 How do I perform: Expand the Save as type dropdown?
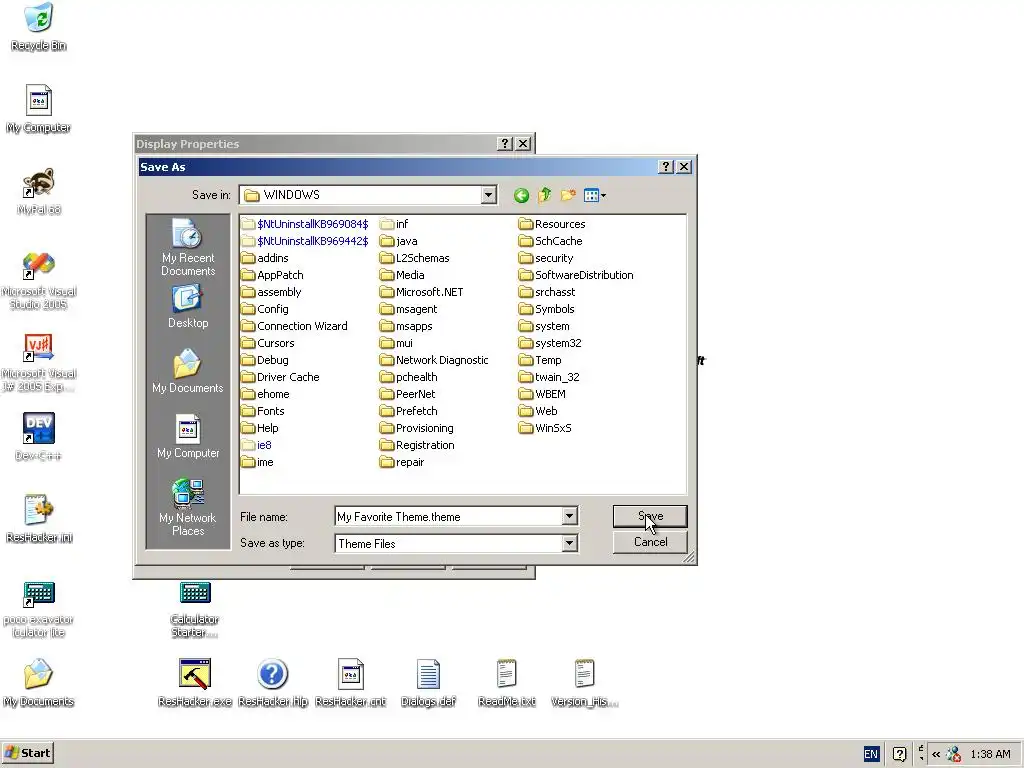(569, 543)
